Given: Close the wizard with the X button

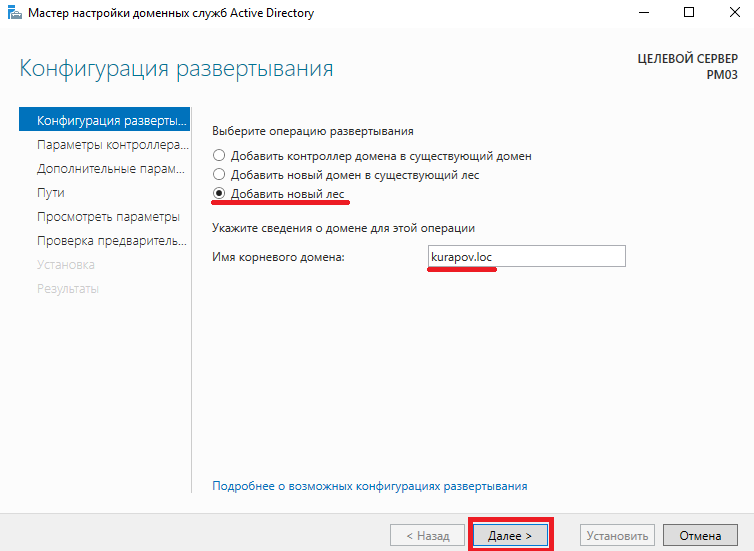Looking at the screenshot, I should pyautogui.click(x=734, y=13).
